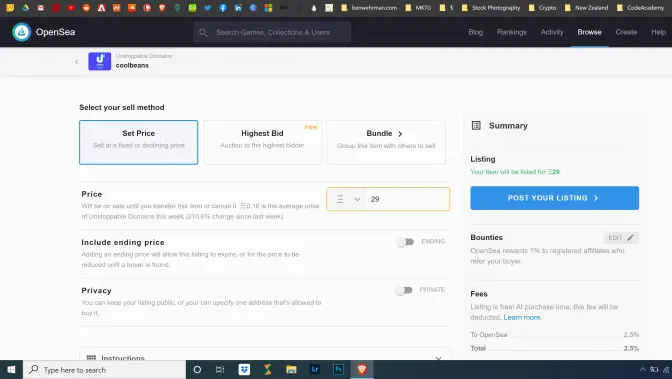Open the Gmail bookmark
This screenshot has height=379, width=672.
[x=41, y=8]
